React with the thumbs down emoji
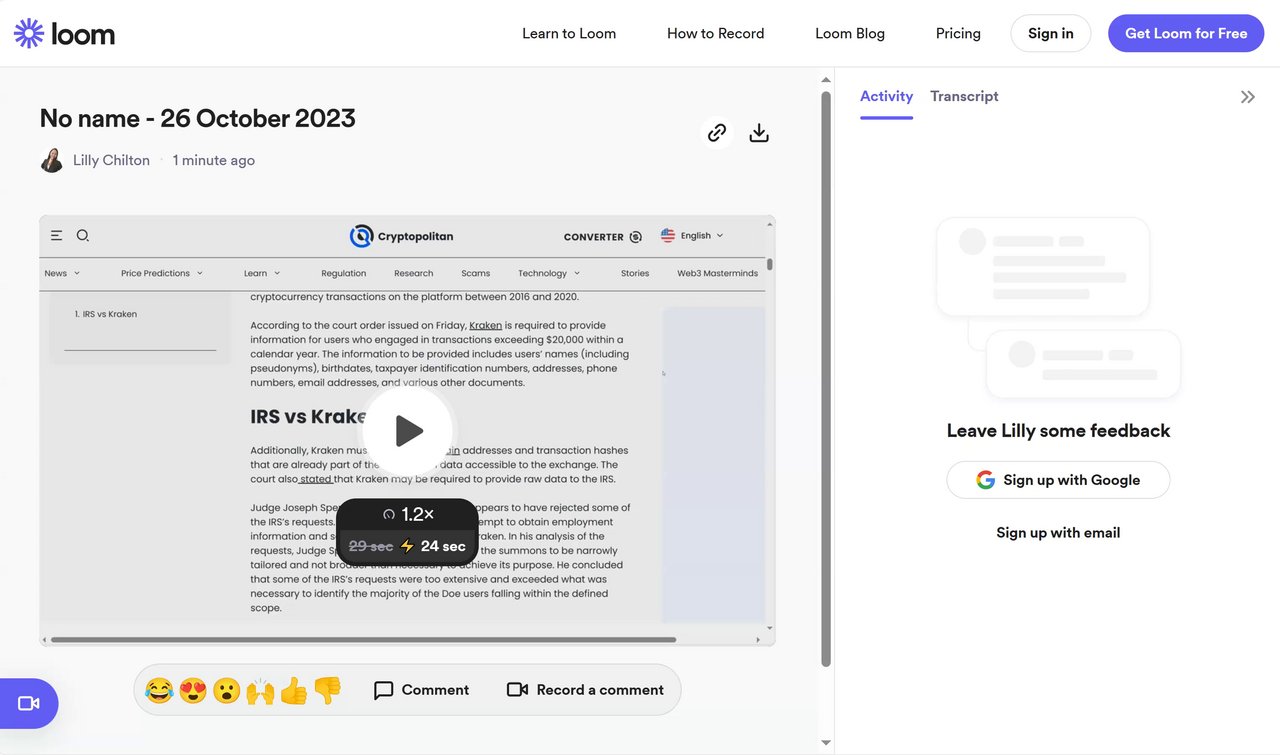 [327, 690]
